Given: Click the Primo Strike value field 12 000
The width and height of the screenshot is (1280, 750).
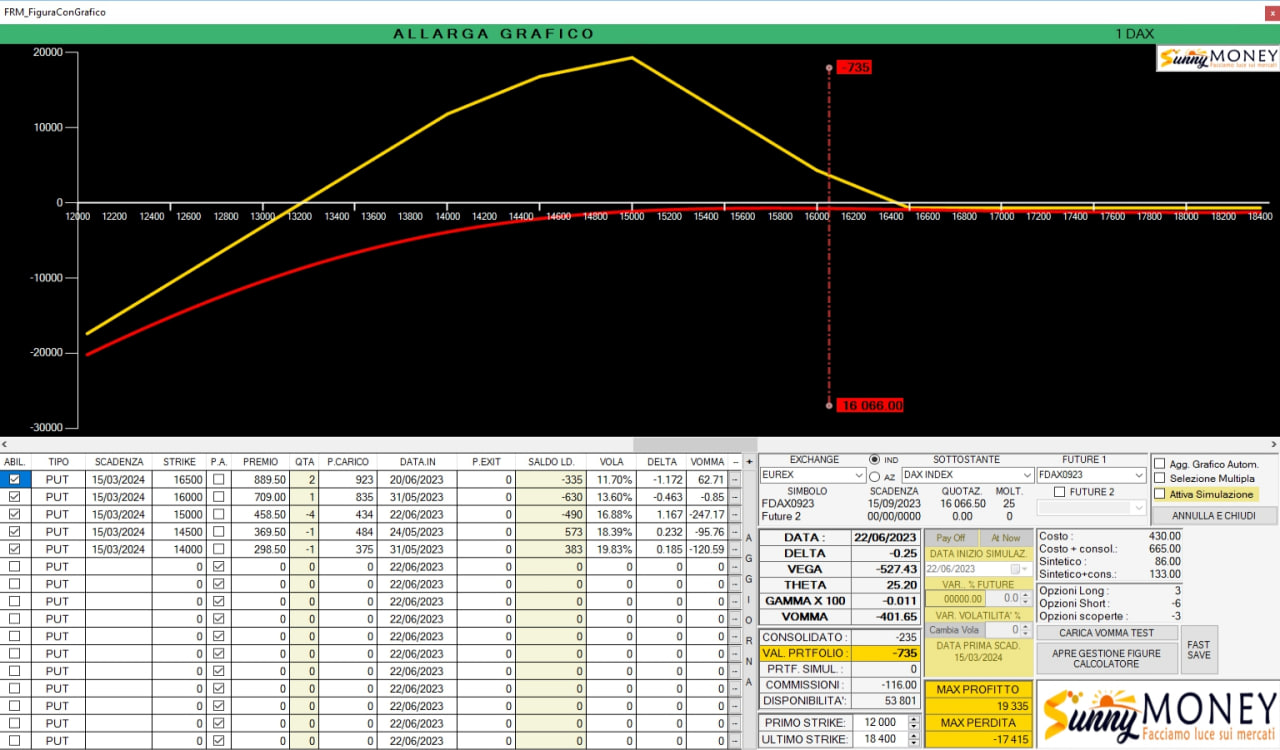Looking at the screenshot, I should pos(879,722).
